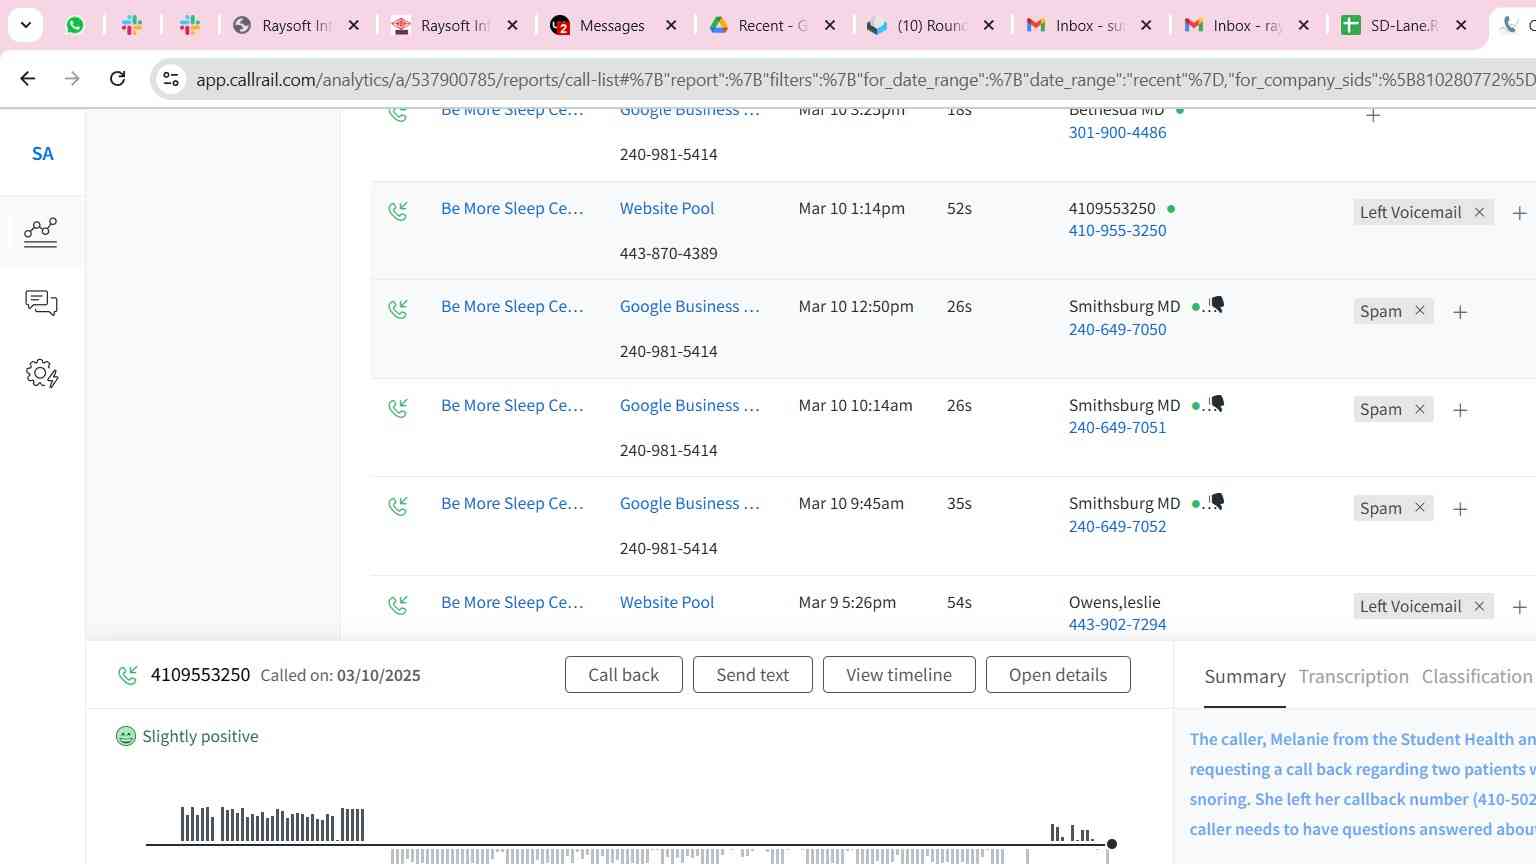
Task: Open phone number link 301-900-4486
Action: click(x=1117, y=132)
